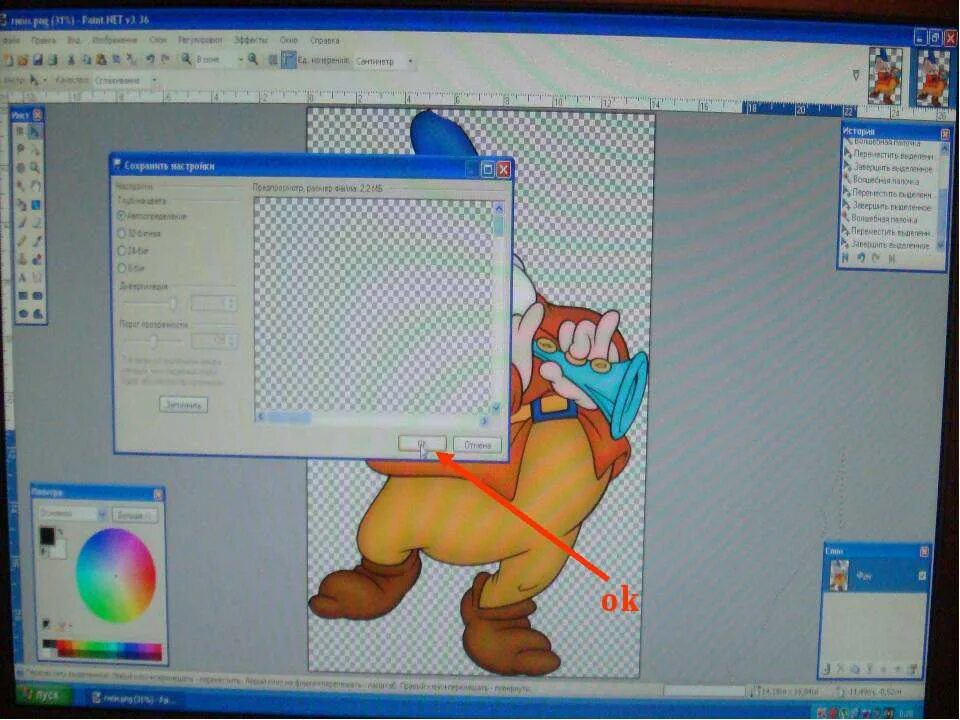Open the image list dropdown arrow

(856, 75)
